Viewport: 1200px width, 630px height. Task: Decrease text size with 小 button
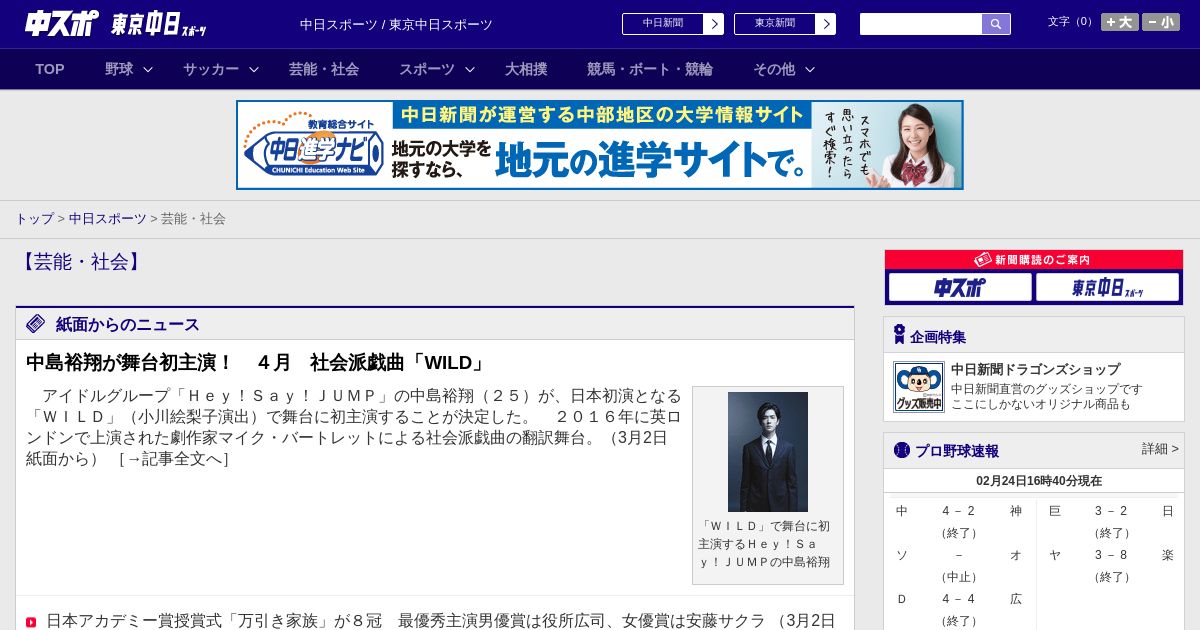click(x=1161, y=22)
